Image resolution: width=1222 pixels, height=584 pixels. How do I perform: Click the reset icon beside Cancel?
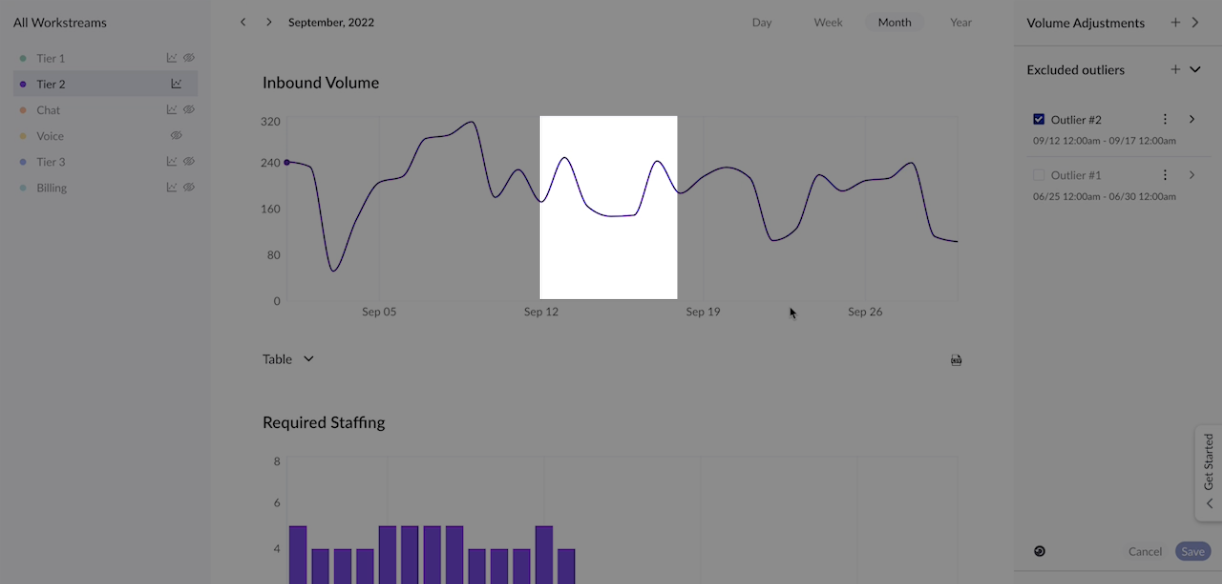pos(1040,551)
